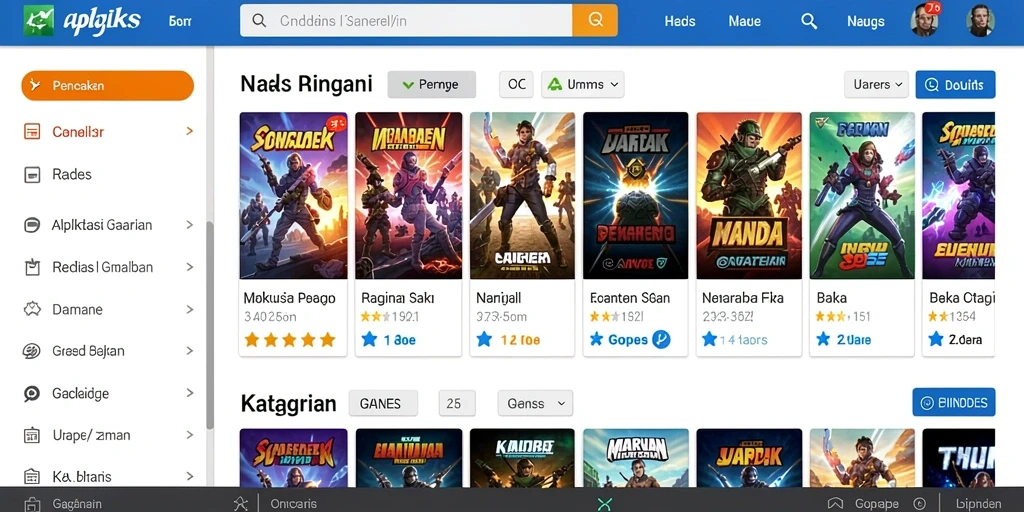This screenshot has width=1024, height=512.
Task: Open the Umms dropdown
Action: pyautogui.click(x=583, y=84)
